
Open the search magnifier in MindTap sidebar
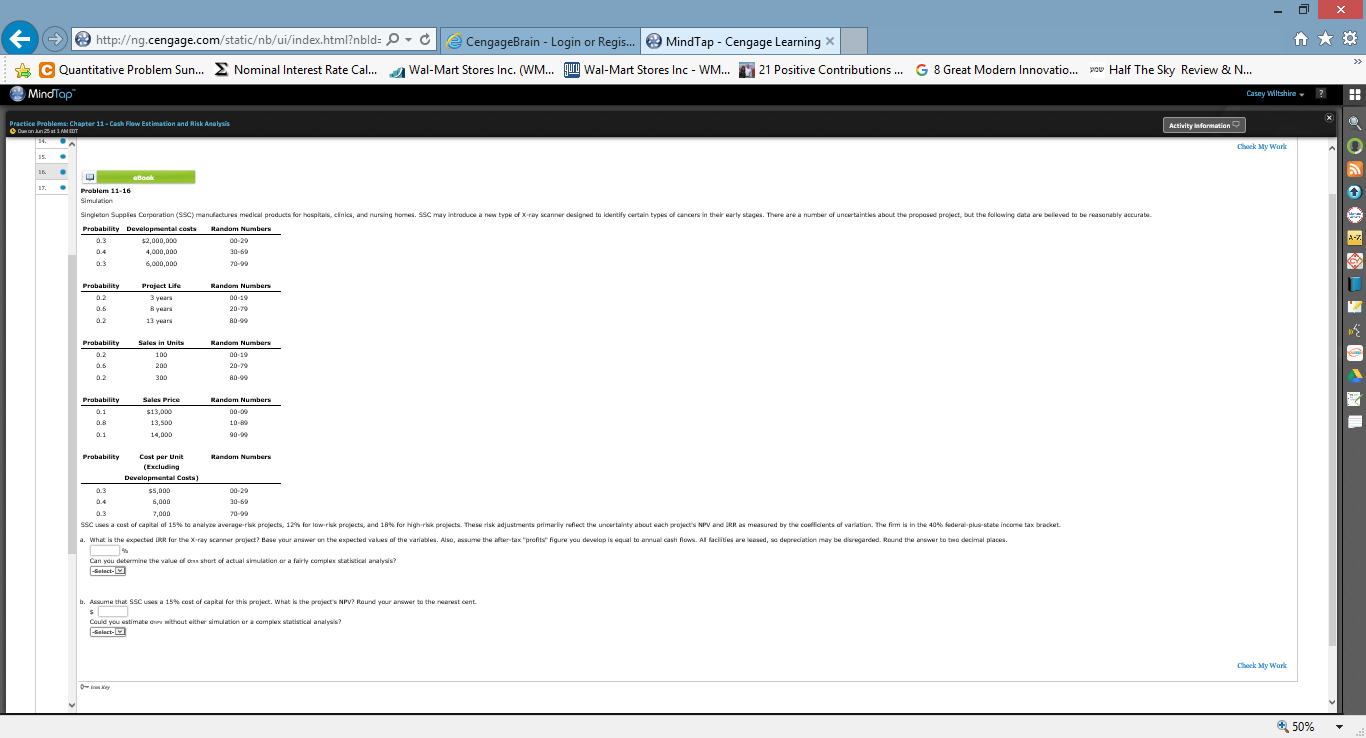(x=1355, y=123)
